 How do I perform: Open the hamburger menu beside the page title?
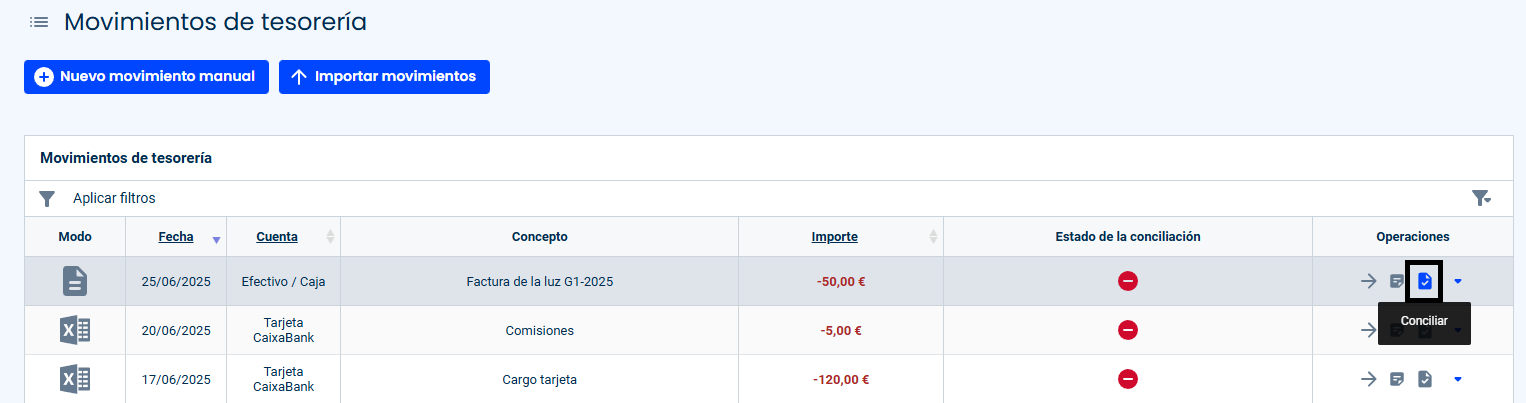click(39, 21)
